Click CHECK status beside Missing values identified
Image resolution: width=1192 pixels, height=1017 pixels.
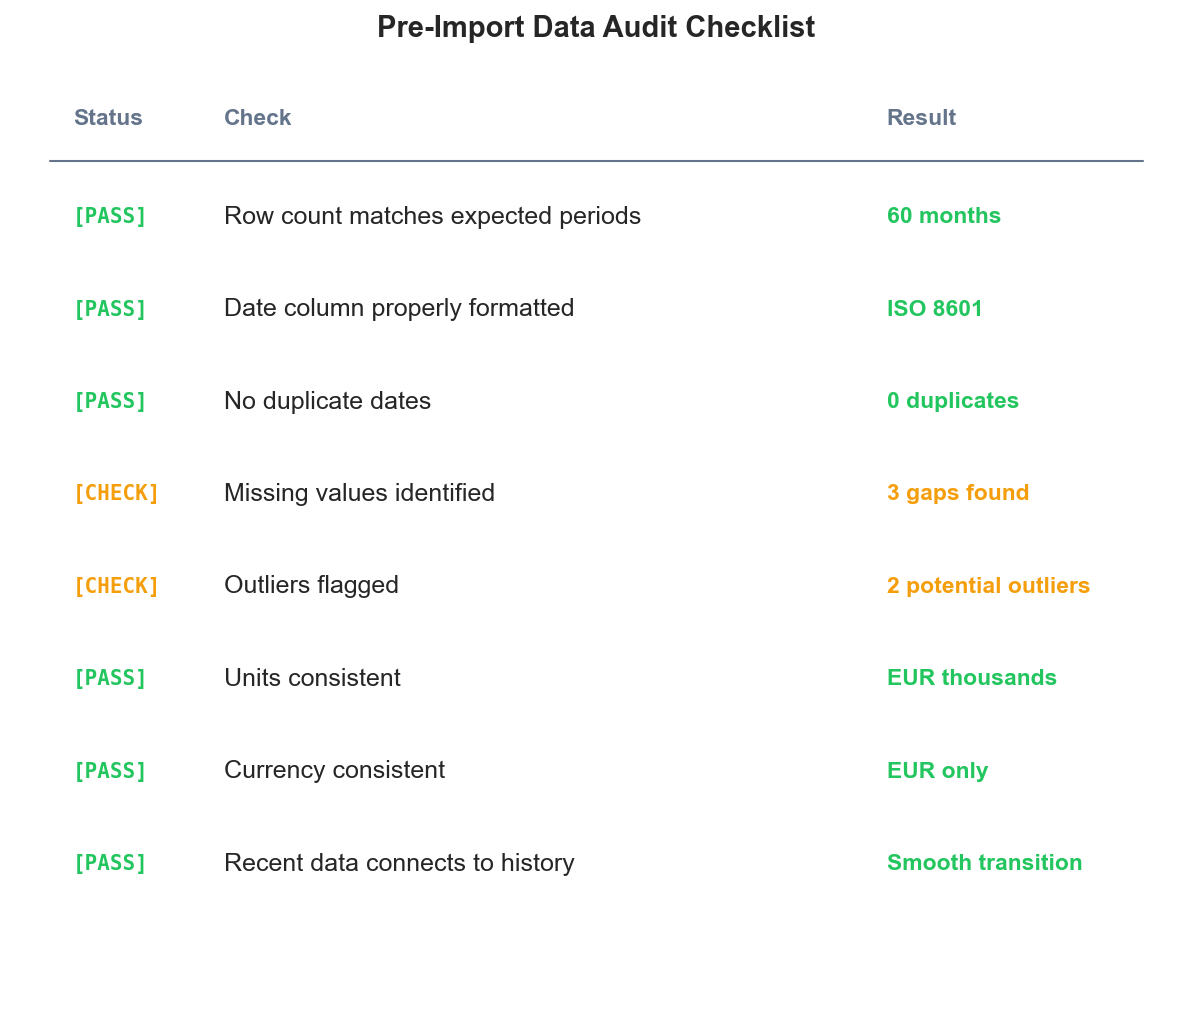click(x=116, y=493)
